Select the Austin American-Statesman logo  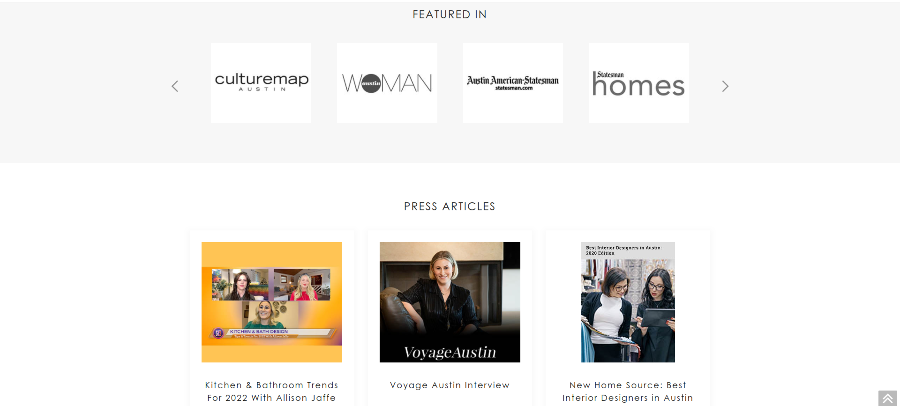513,83
